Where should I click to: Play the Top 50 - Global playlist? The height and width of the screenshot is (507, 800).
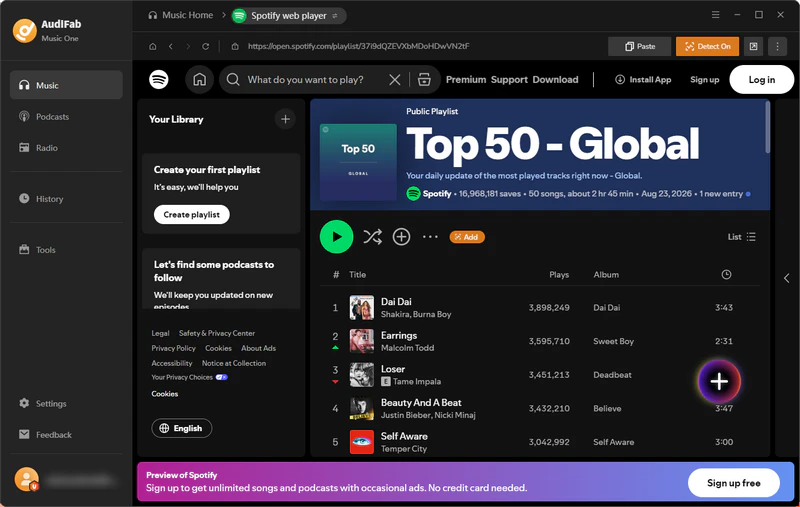pyautogui.click(x=336, y=237)
